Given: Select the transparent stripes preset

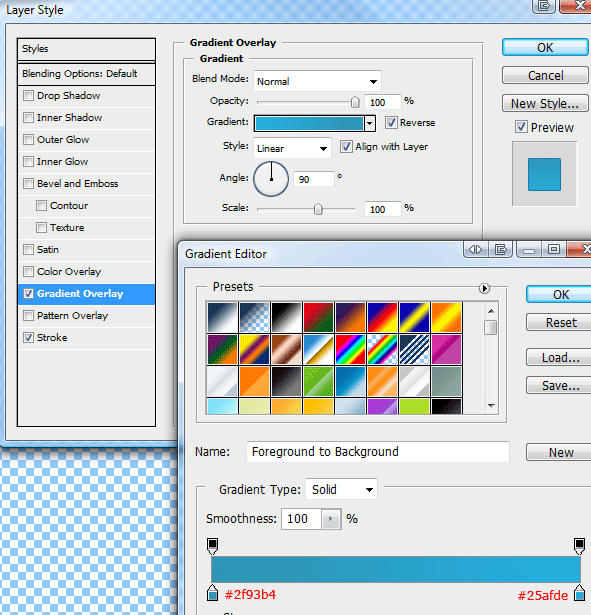Looking at the screenshot, I should (415, 349).
